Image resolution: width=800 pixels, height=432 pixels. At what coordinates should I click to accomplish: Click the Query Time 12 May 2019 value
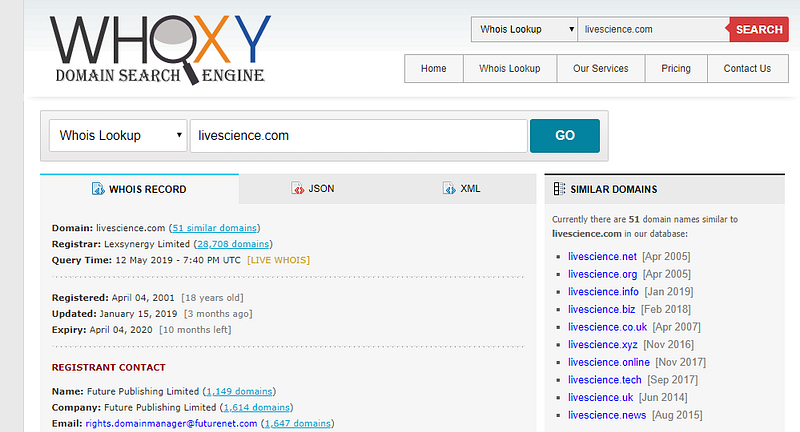coord(178,260)
